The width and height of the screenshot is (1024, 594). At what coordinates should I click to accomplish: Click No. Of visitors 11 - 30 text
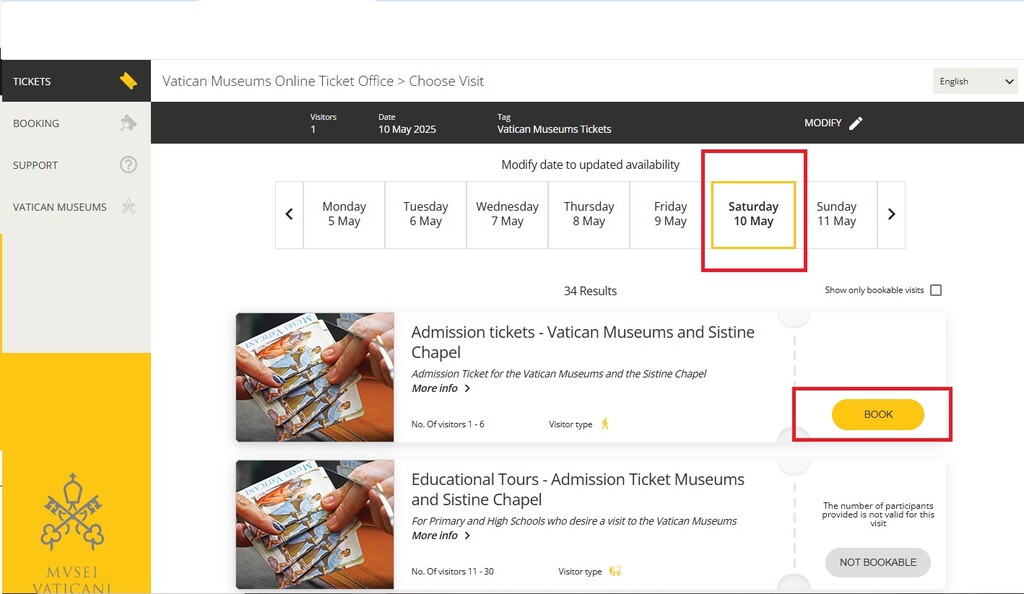453,572
